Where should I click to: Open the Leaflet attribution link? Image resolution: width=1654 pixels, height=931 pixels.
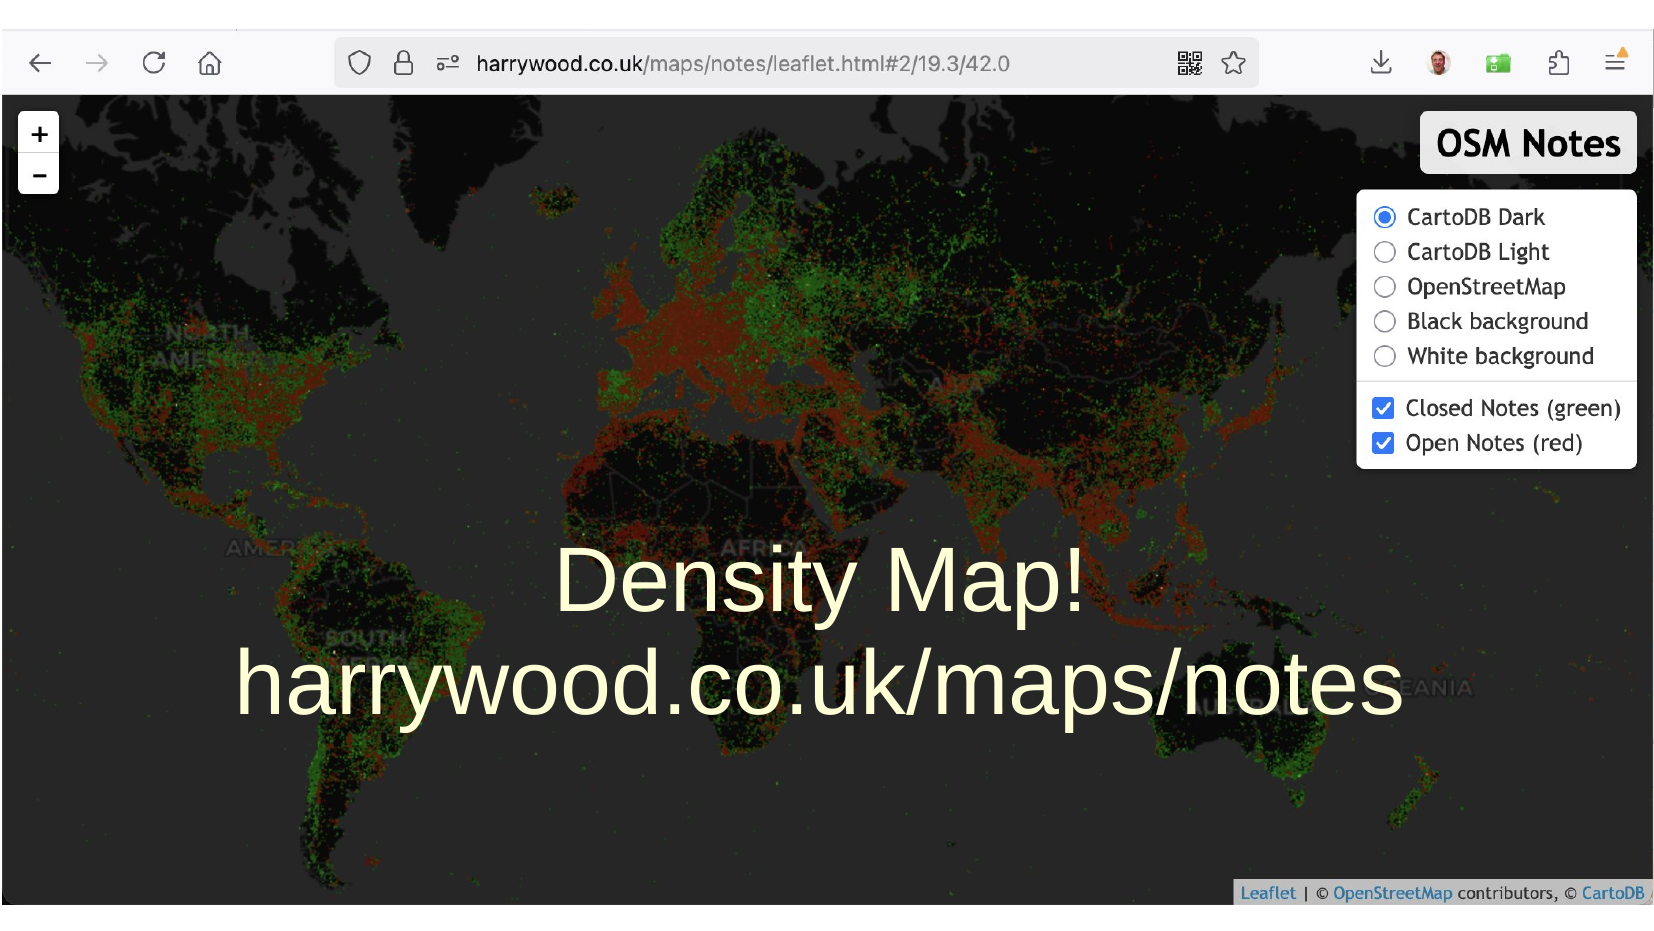[x=1267, y=893]
